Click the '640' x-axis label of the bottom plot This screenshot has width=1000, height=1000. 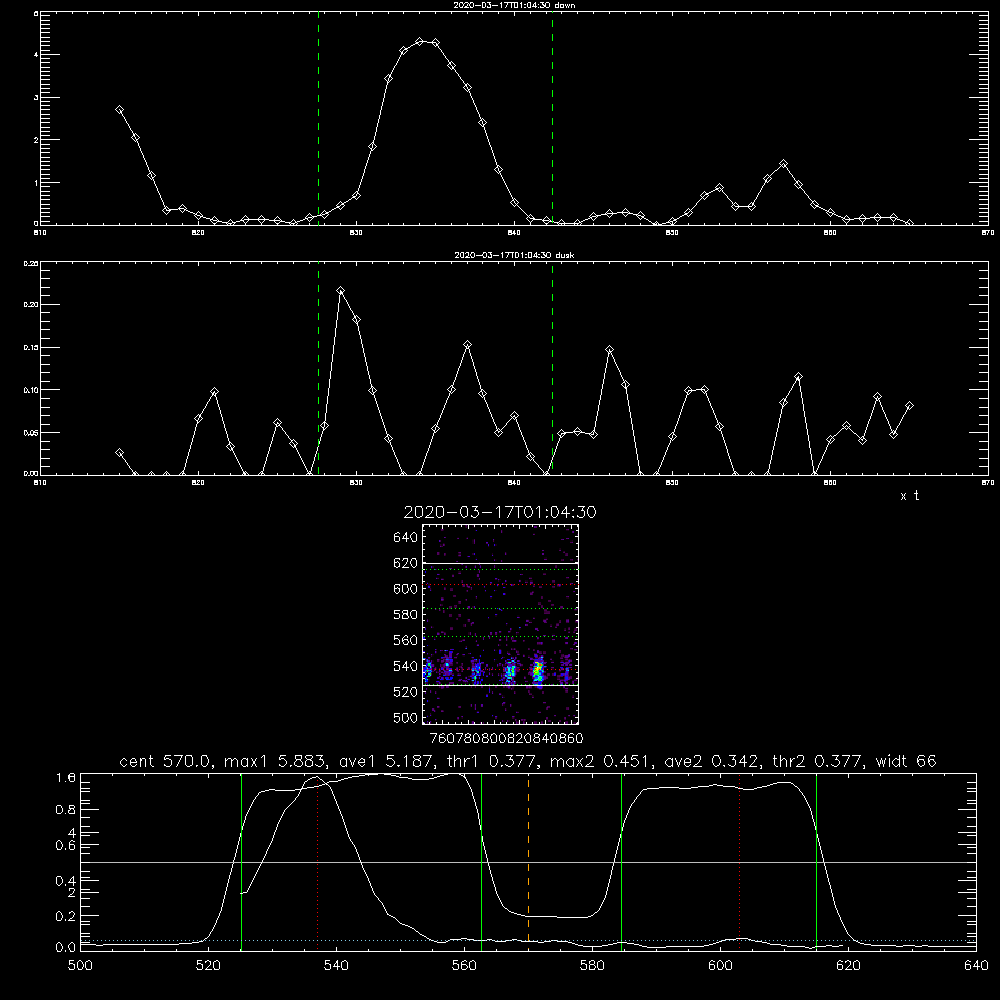coord(976,966)
